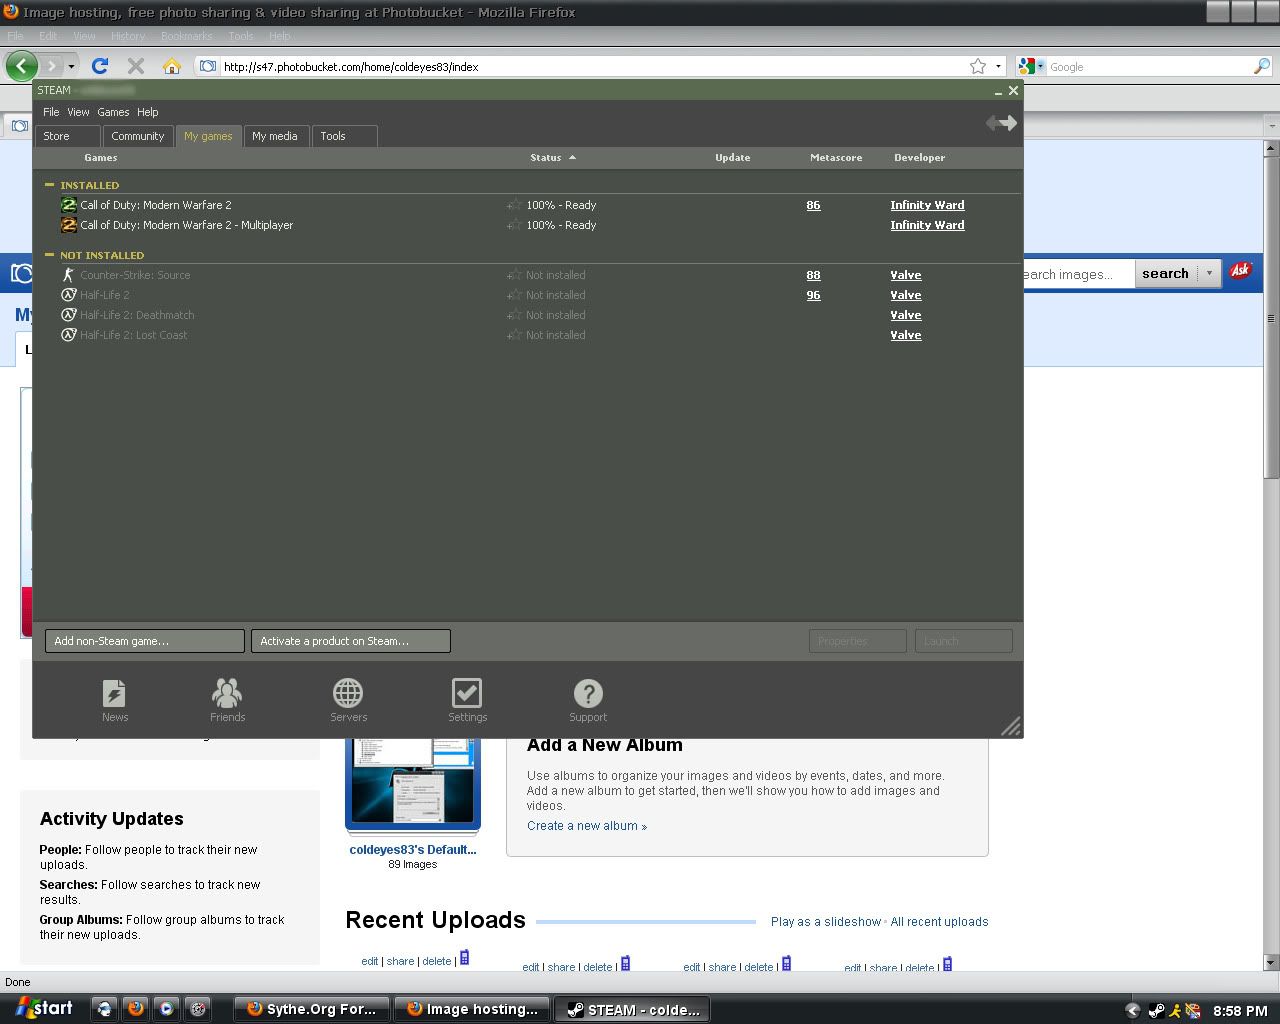Viewport: 1280px width, 1024px height.
Task: Reload the Firefox page
Action: (x=99, y=66)
